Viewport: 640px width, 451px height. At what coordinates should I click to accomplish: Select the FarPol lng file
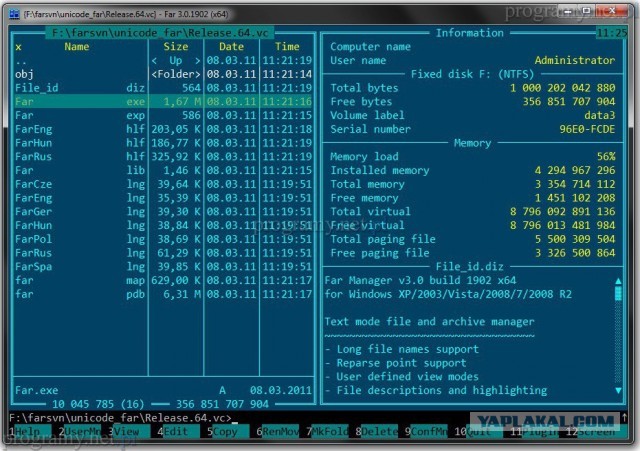tap(163, 239)
